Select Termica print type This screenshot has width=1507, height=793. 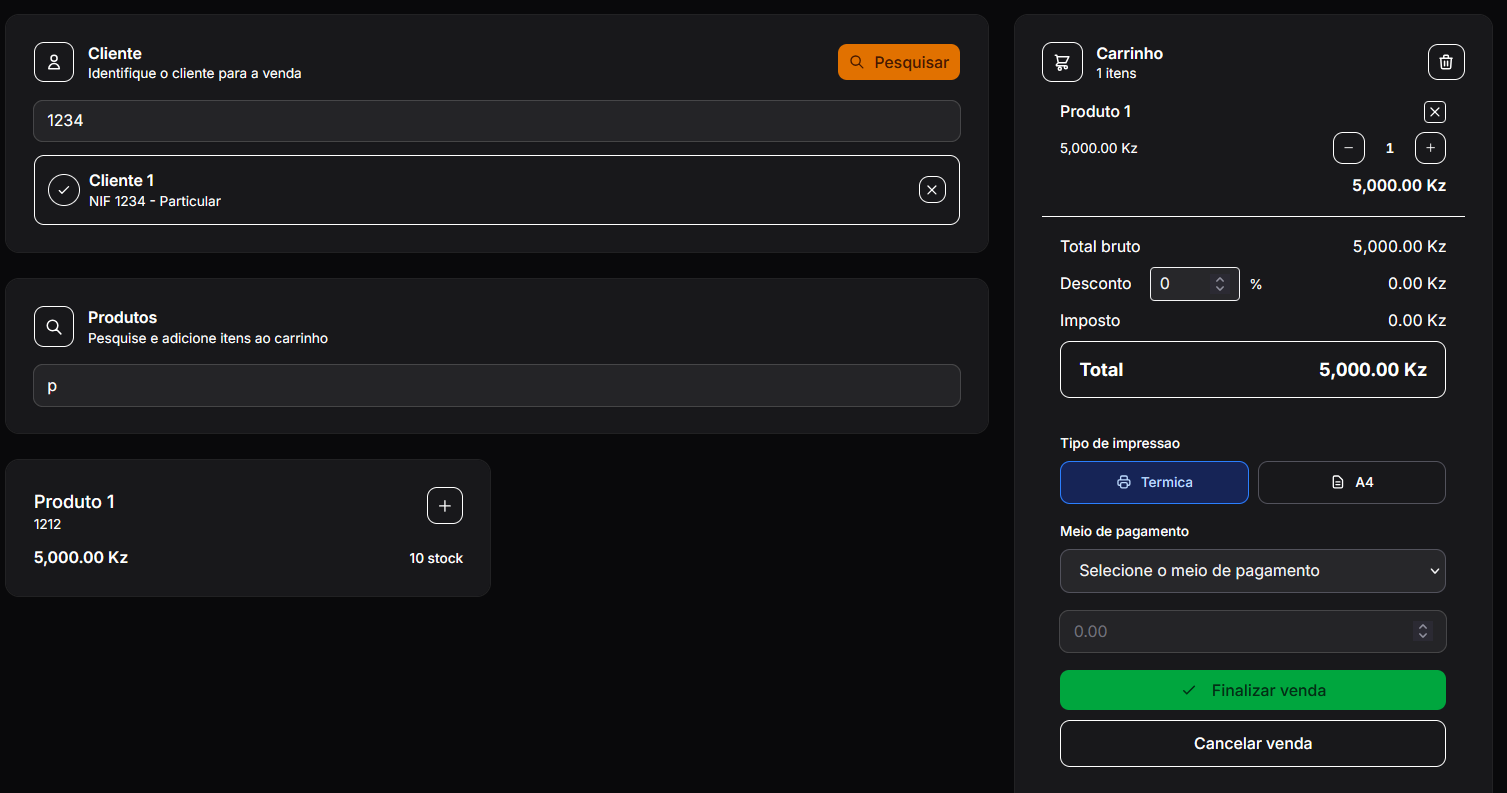point(1154,482)
